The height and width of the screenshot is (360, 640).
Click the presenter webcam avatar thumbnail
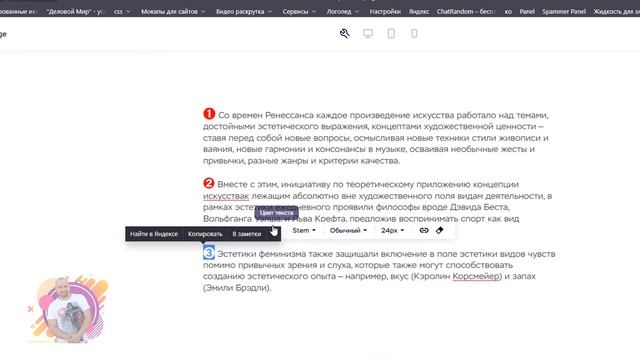click(69, 309)
